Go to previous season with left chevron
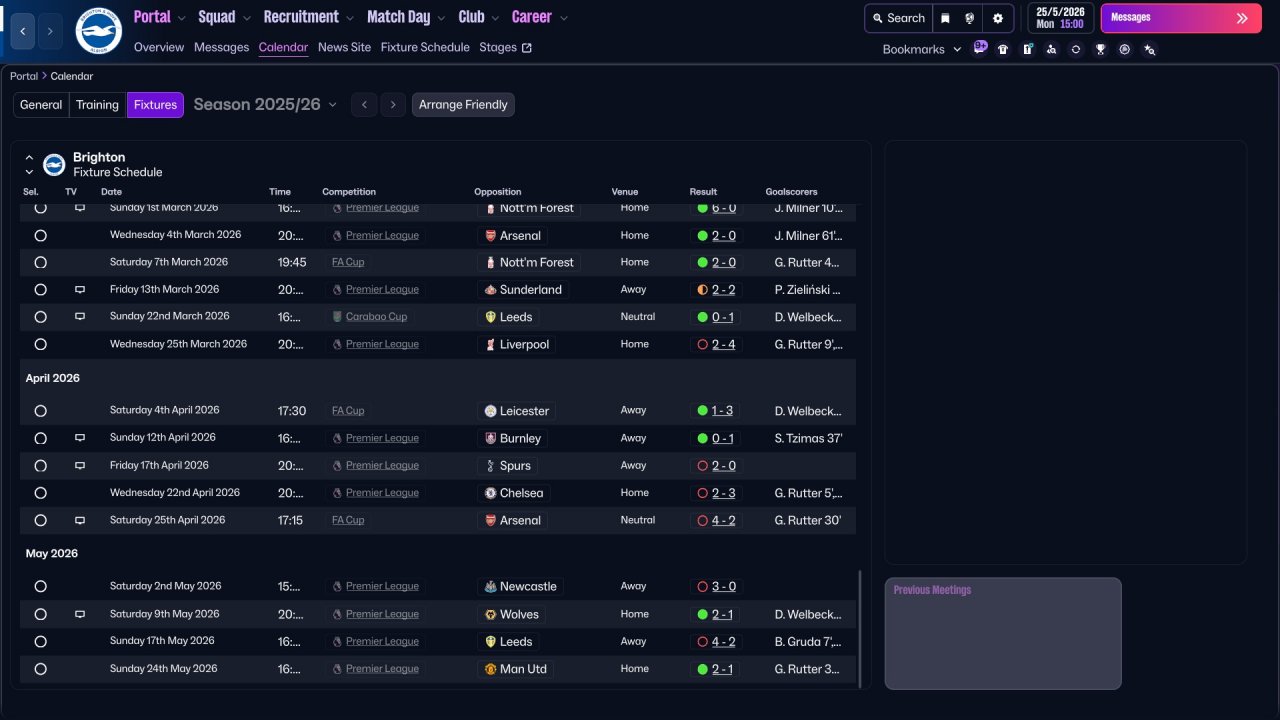Image resolution: width=1280 pixels, height=720 pixels. click(364, 105)
